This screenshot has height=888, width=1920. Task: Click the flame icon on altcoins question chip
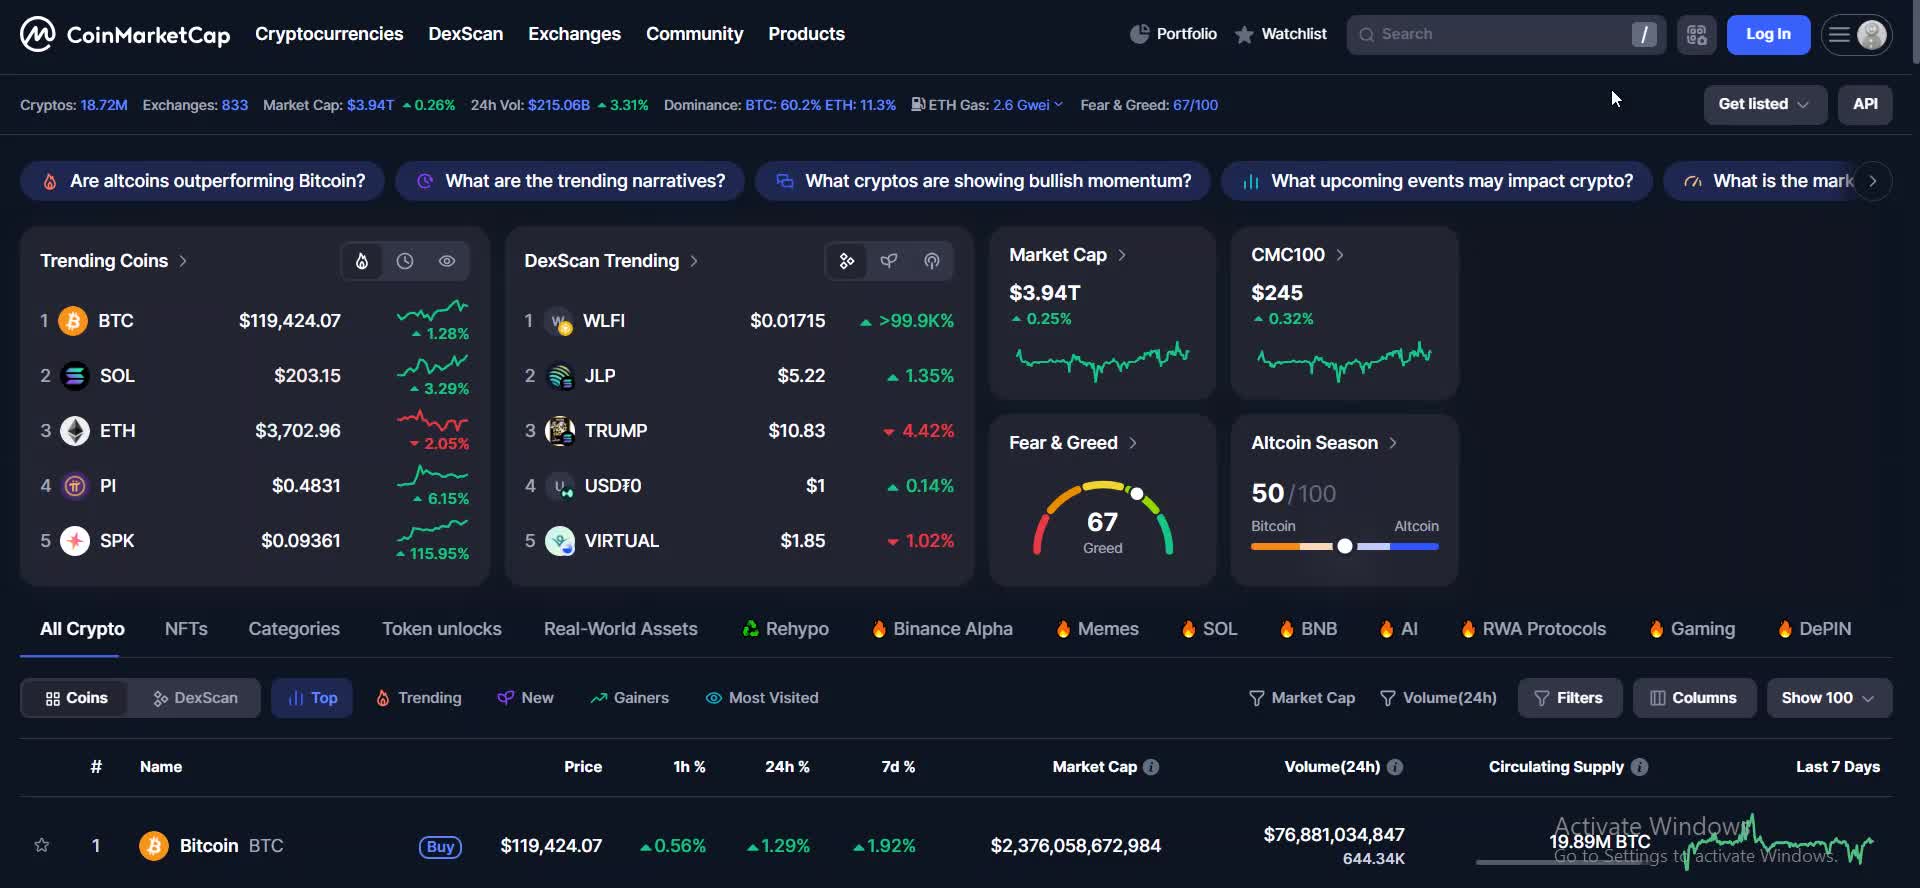(x=50, y=182)
